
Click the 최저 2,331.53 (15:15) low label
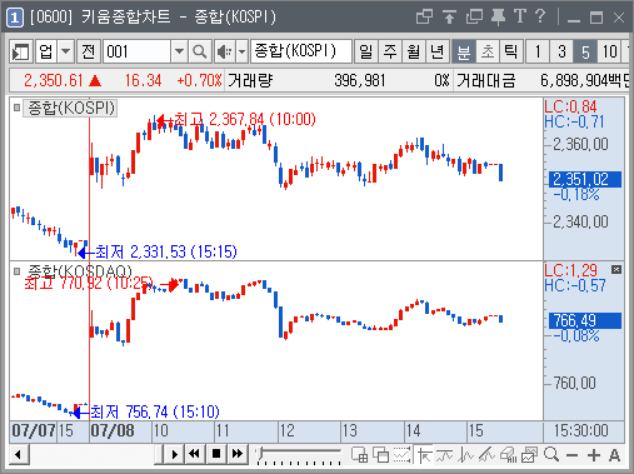tap(166, 252)
